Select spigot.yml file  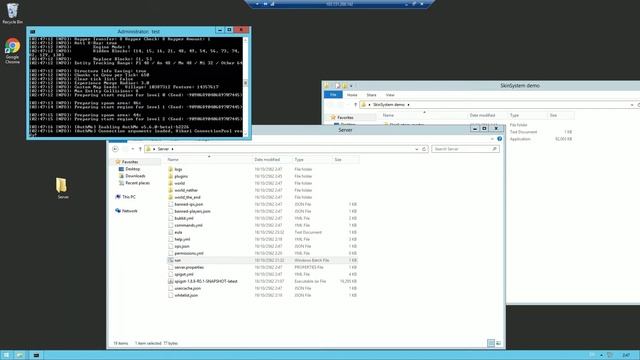coord(184,274)
